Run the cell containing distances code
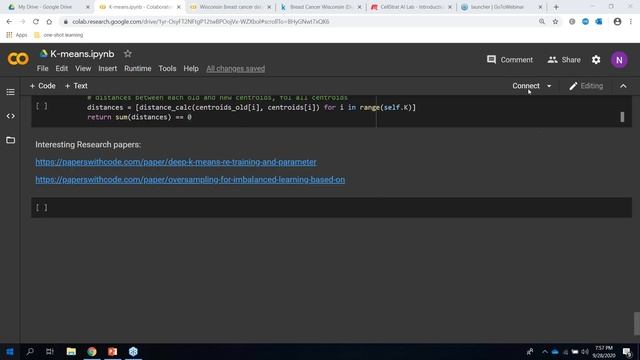 click(42, 106)
